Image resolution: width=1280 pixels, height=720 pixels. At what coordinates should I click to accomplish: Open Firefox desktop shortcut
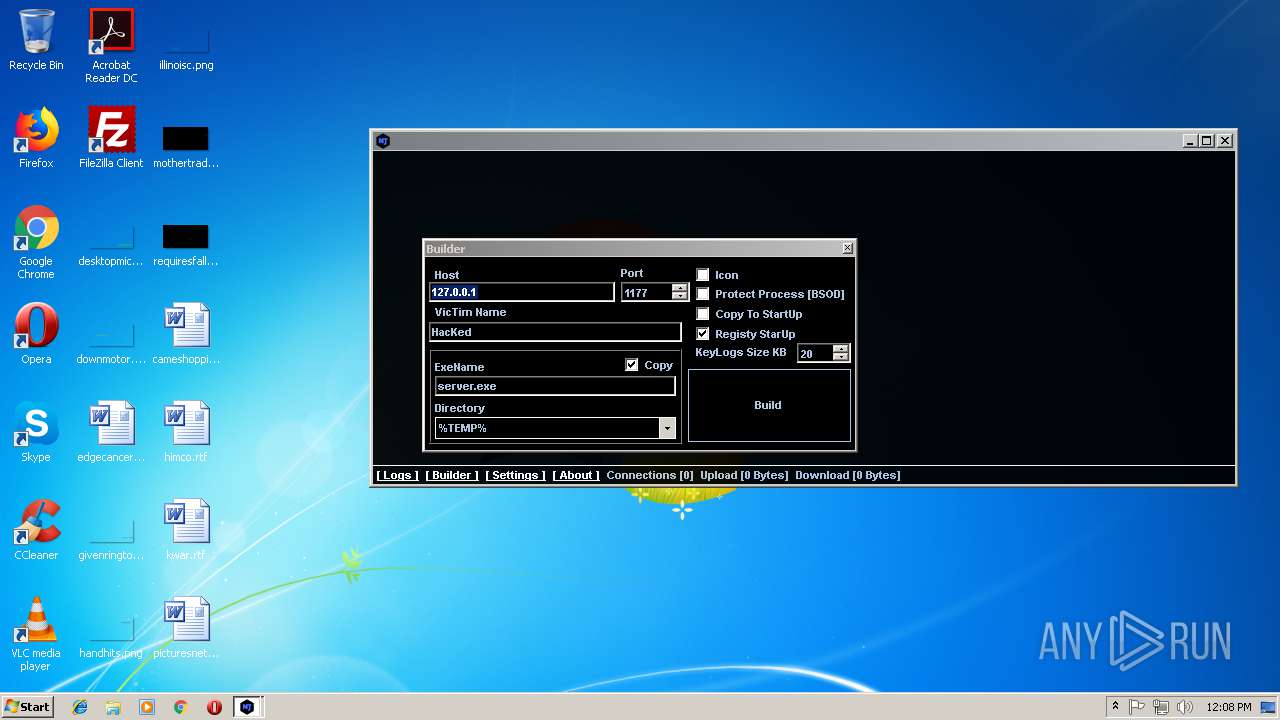coord(36,138)
